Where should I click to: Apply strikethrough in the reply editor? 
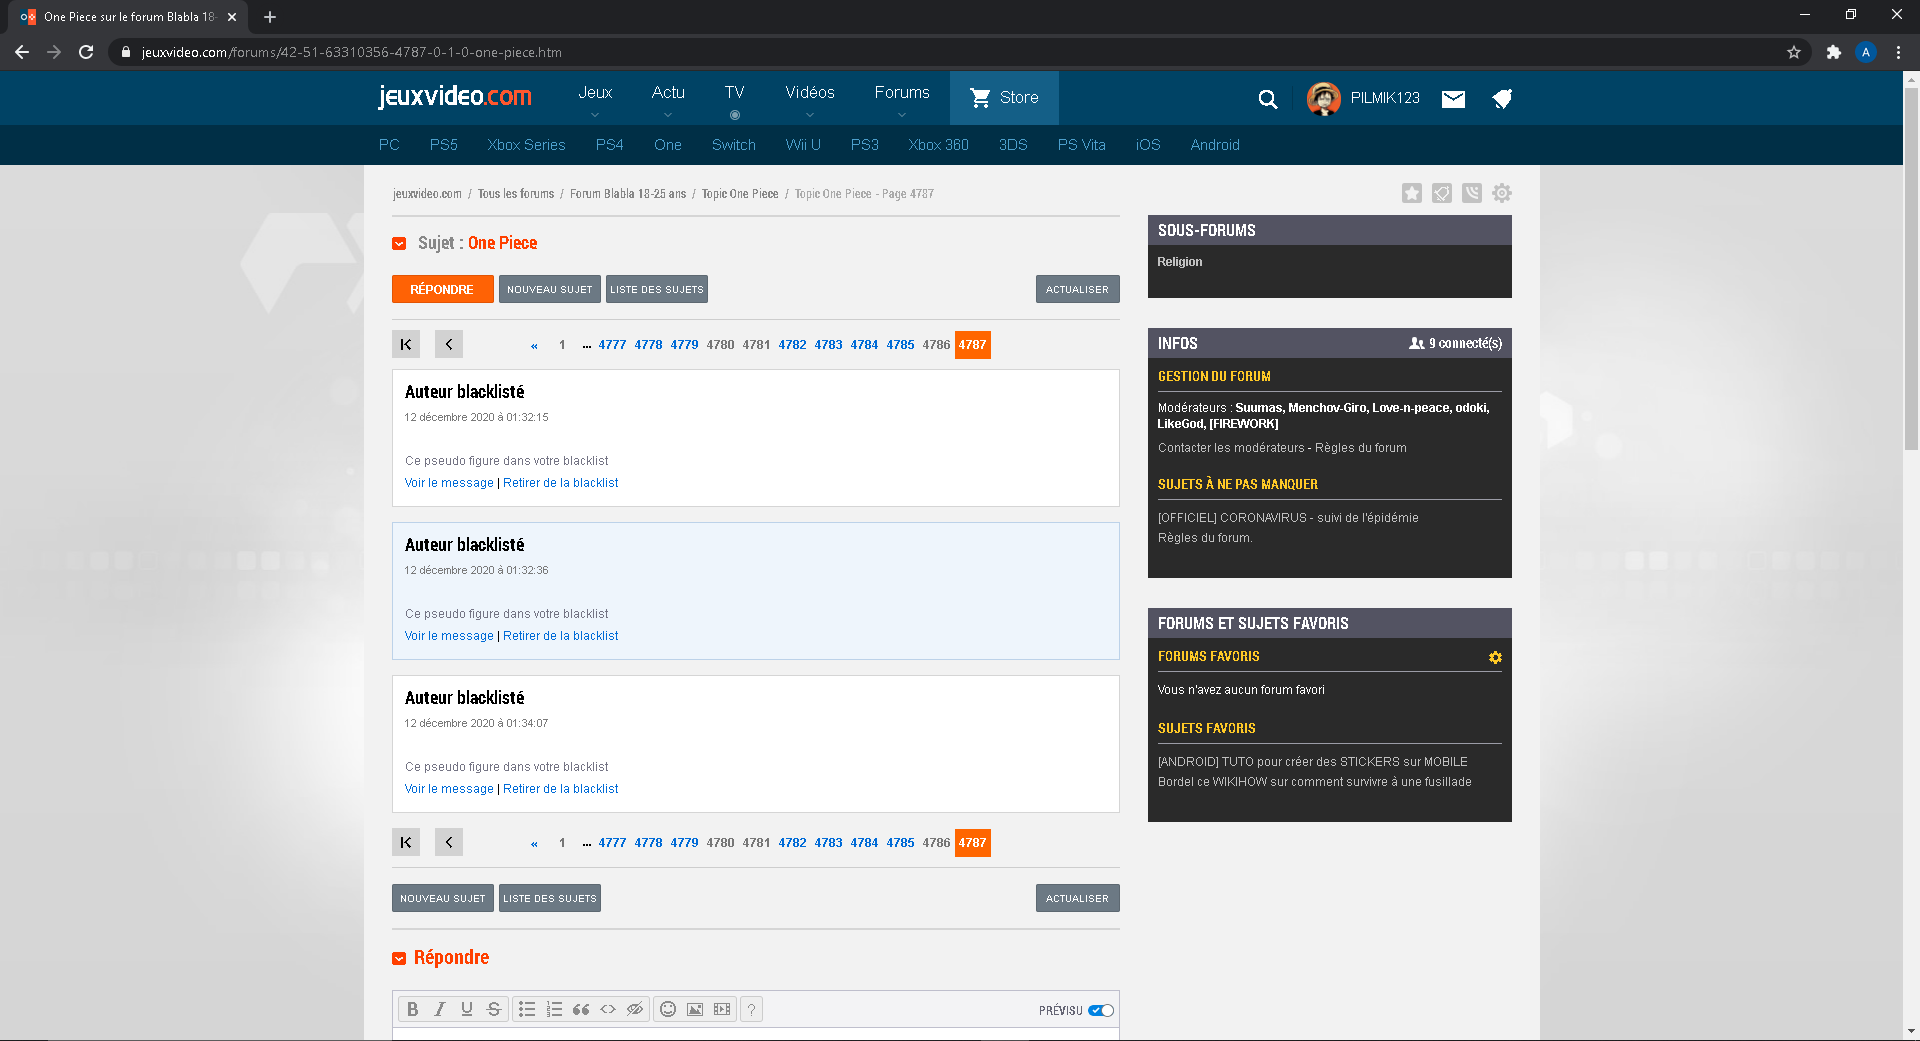point(494,1009)
